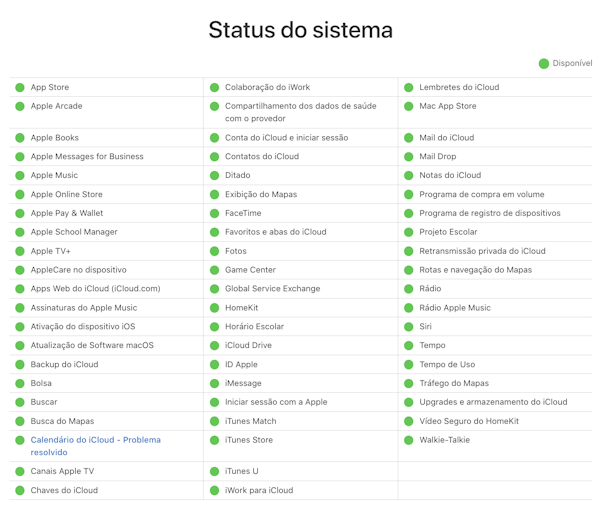Click the status dot beside Game Center
Viewport: 608px width, 511px height.
214,270
